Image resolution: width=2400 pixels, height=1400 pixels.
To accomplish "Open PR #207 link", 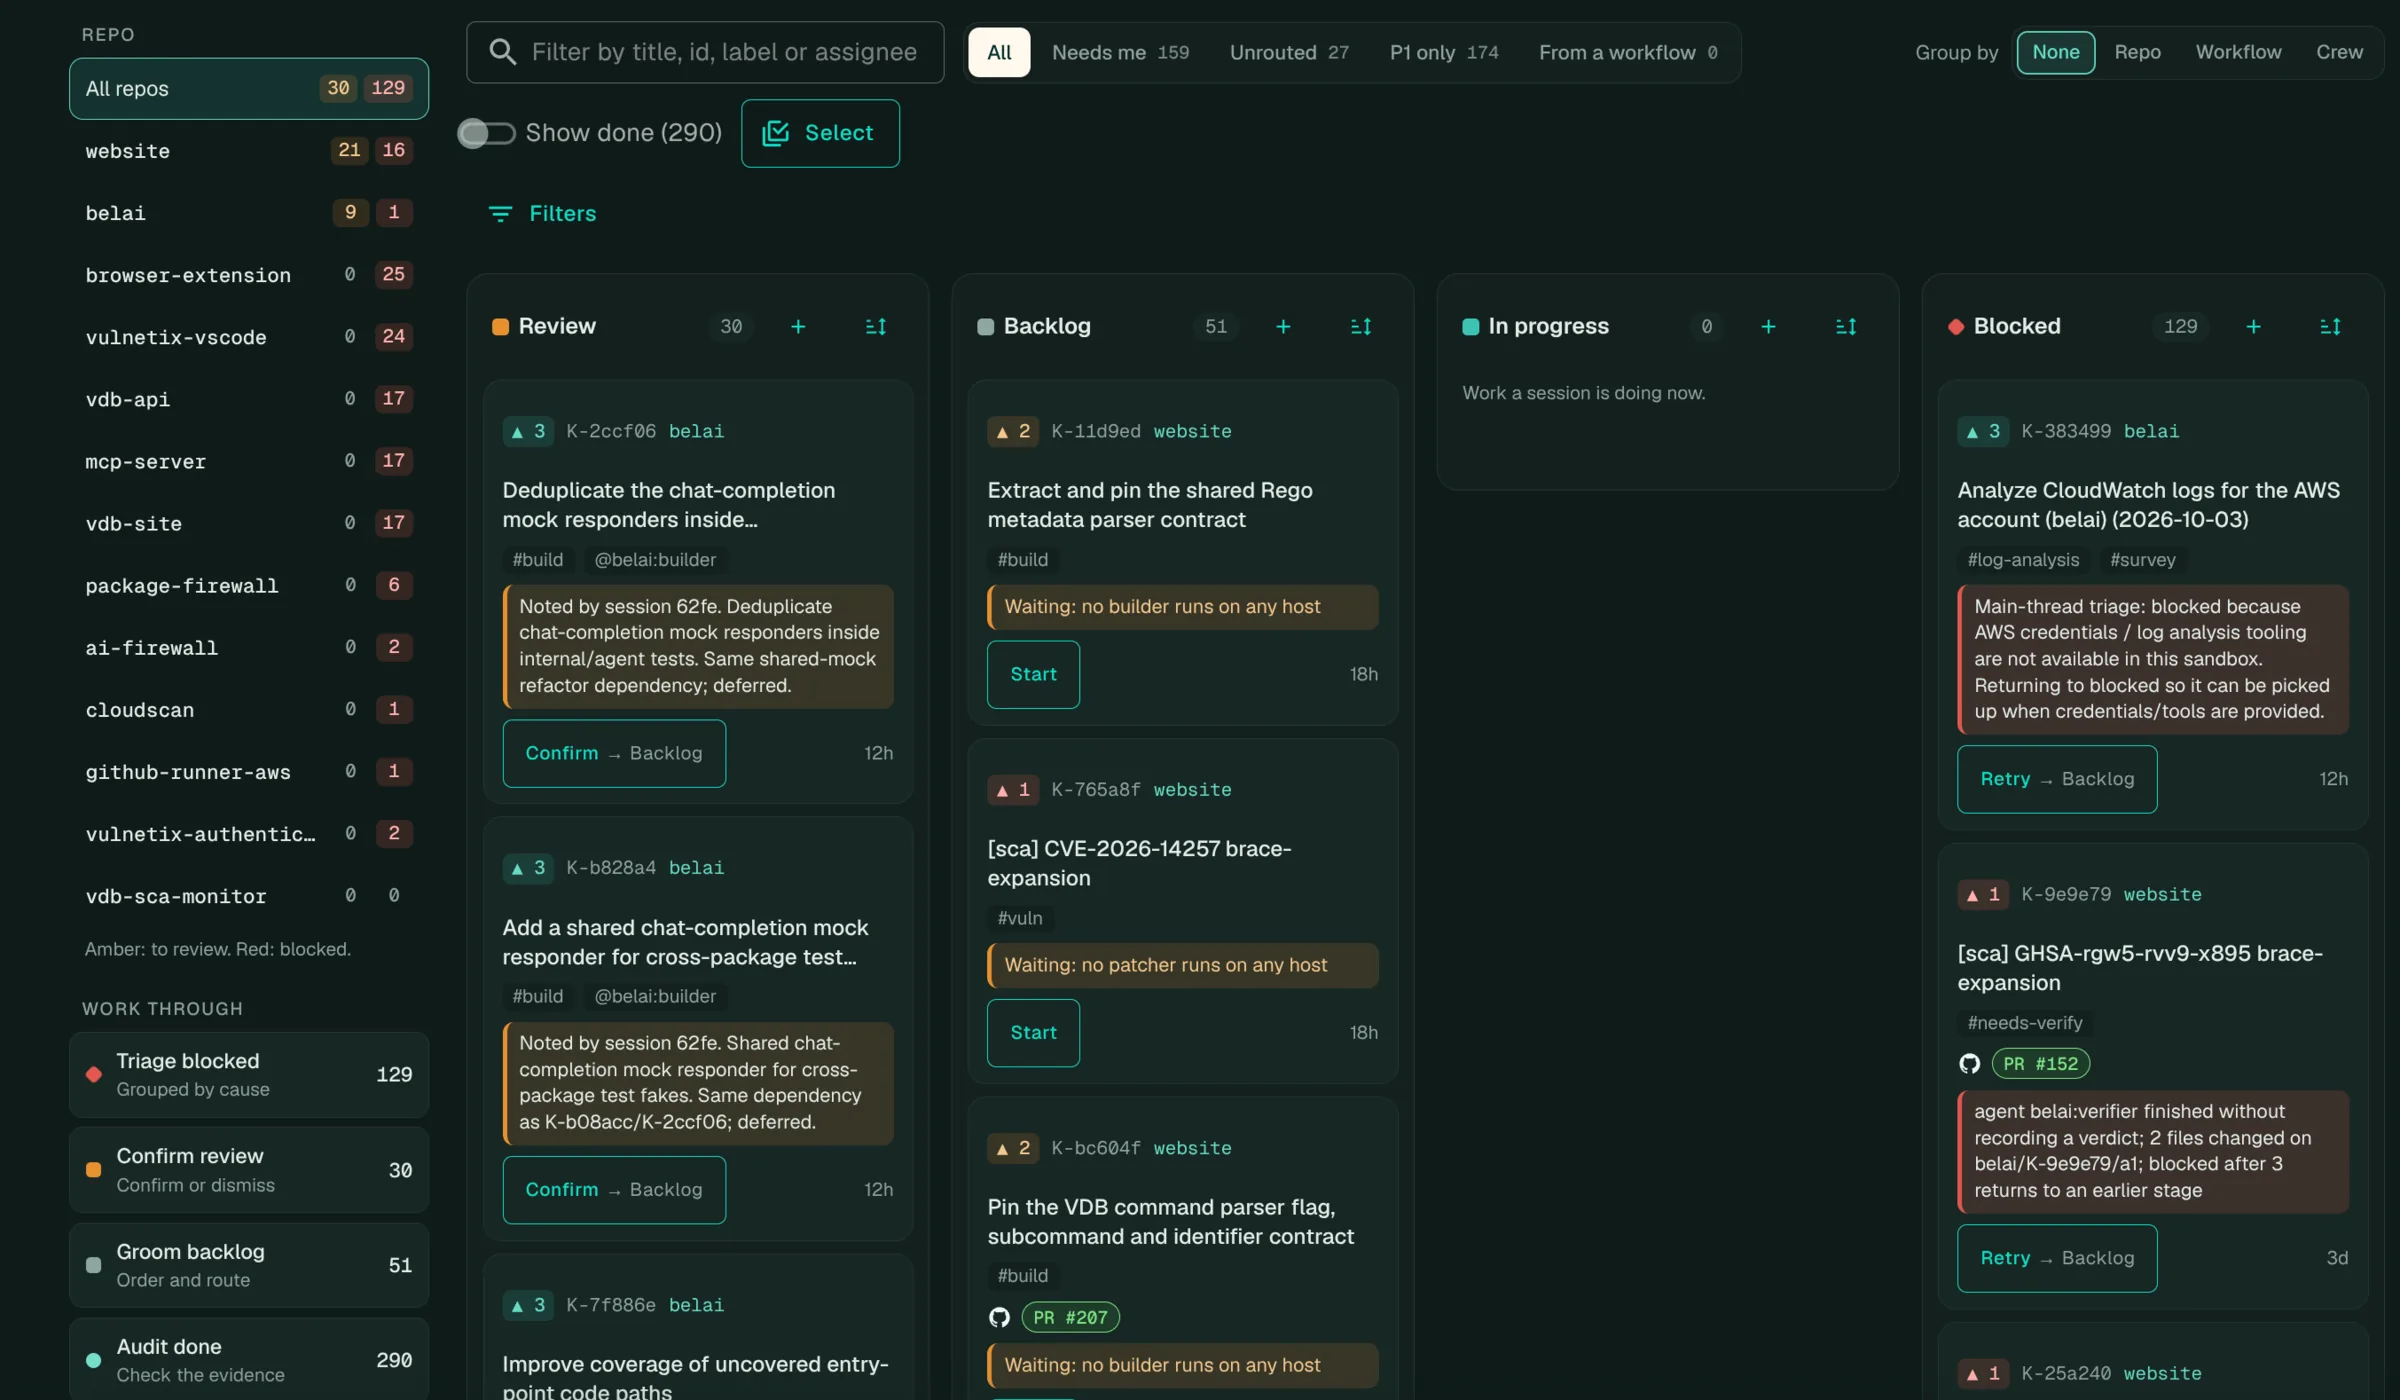I will 1070,1318.
